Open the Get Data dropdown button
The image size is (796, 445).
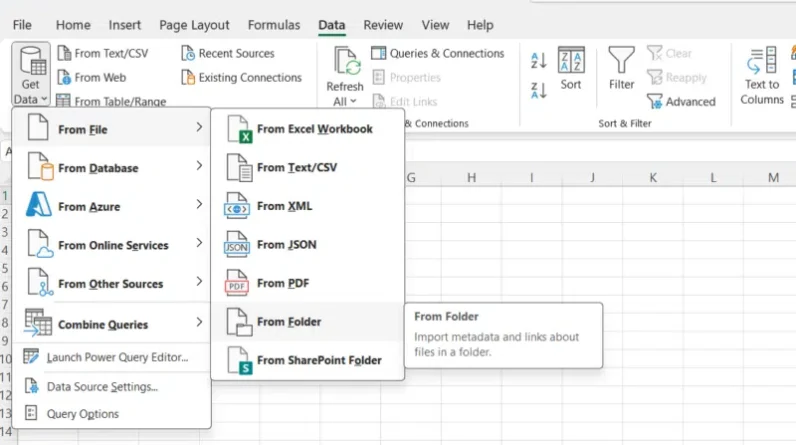pyautogui.click(x=31, y=74)
